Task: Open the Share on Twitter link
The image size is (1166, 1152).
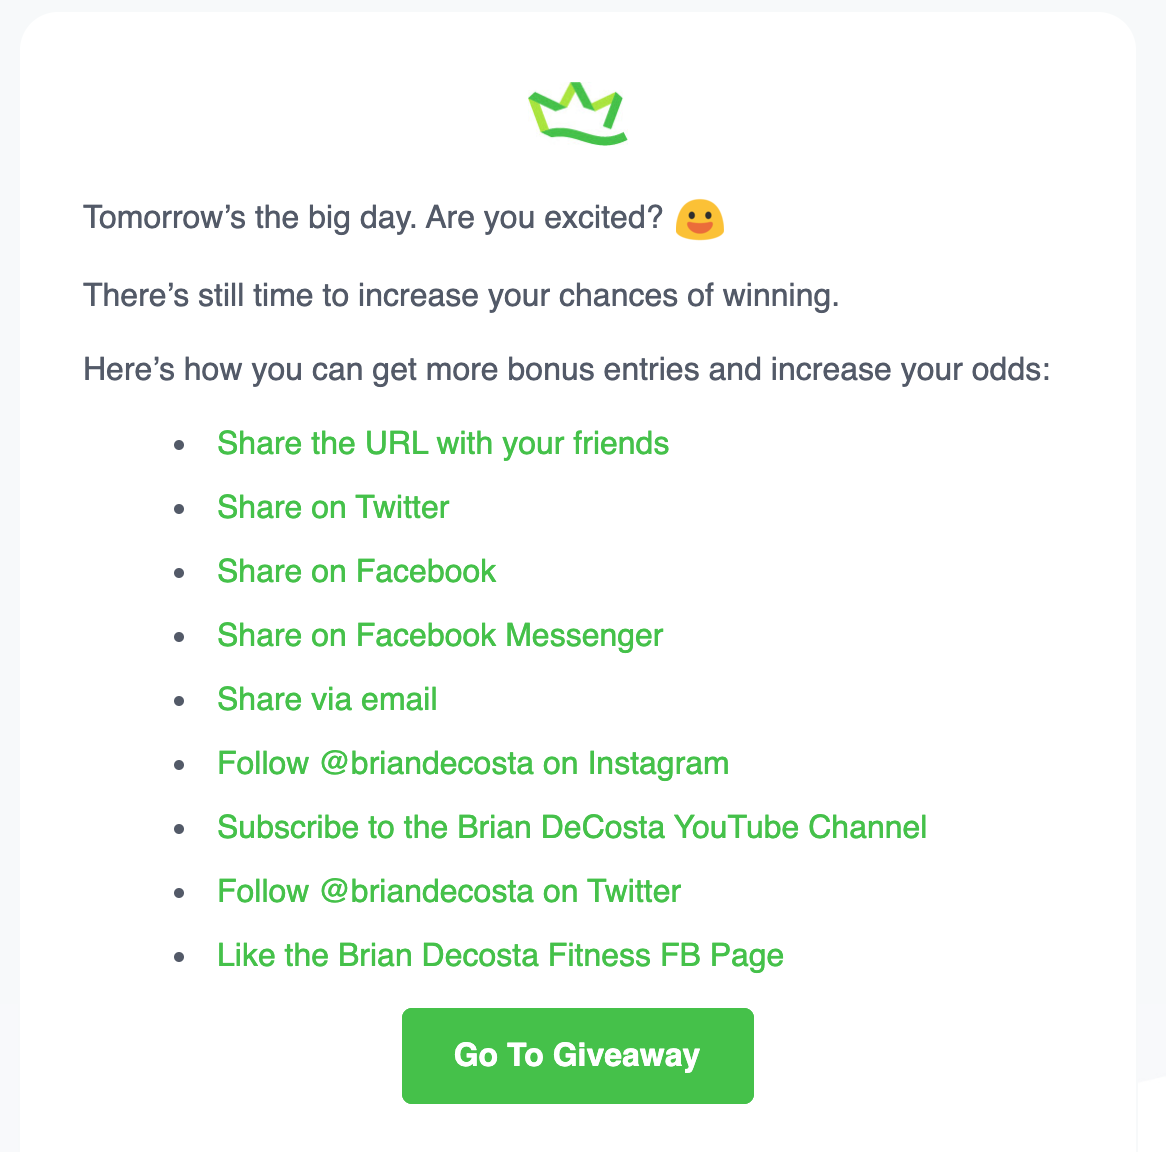Action: [333, 507]
